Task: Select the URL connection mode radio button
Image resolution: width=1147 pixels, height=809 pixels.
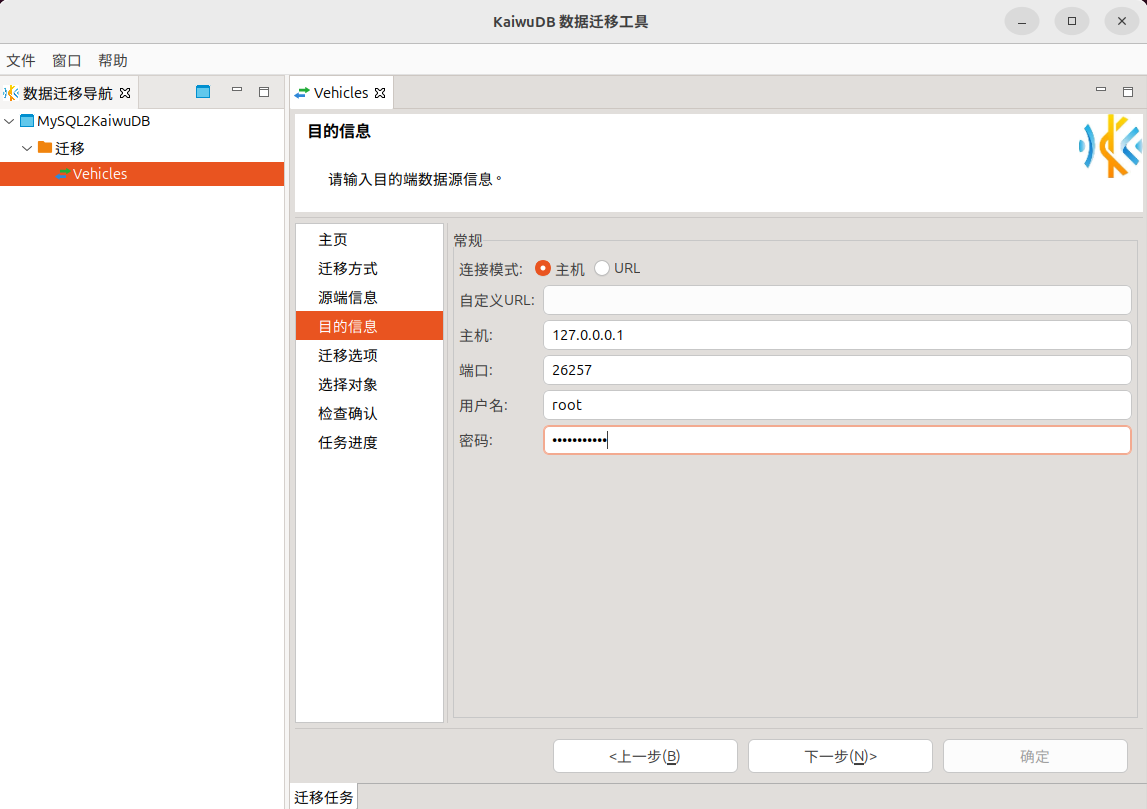Action: tap(602, 268)
